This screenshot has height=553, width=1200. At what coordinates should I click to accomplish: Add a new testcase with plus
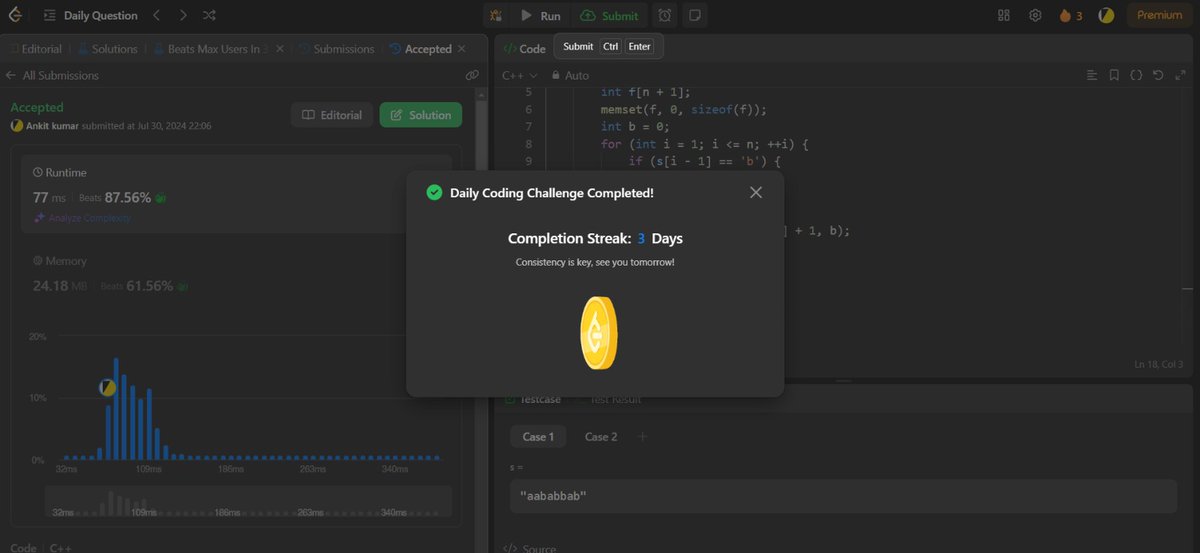(x=642, y=437)
